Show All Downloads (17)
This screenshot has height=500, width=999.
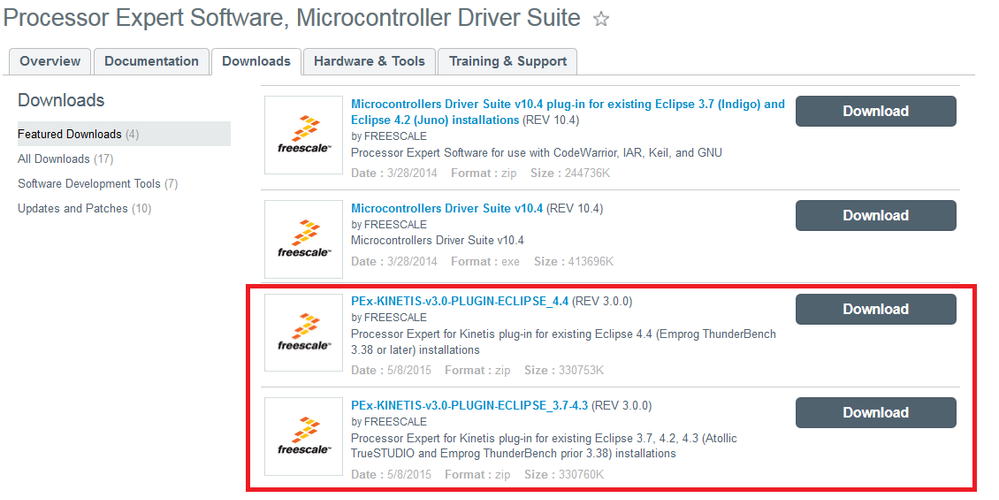coord(65,159)
